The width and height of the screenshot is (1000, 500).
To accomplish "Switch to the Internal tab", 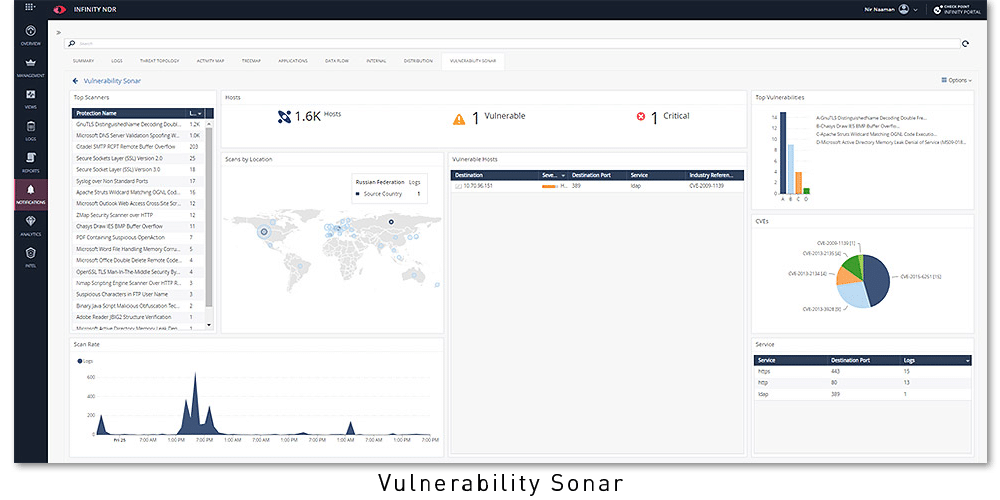I will (x=376, y=61).
